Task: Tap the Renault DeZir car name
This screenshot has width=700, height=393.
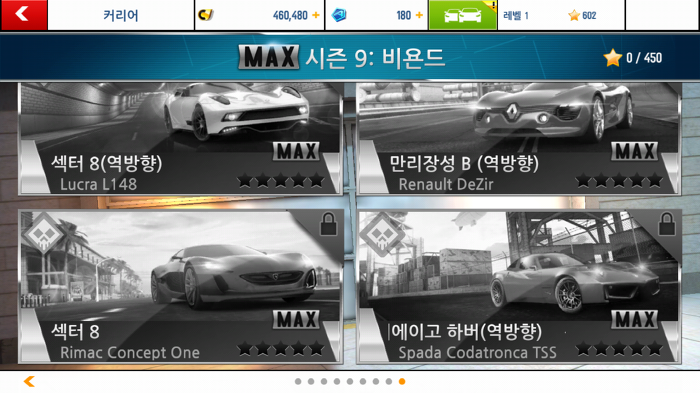Action: pyautogui.click(x=446, y=184)
